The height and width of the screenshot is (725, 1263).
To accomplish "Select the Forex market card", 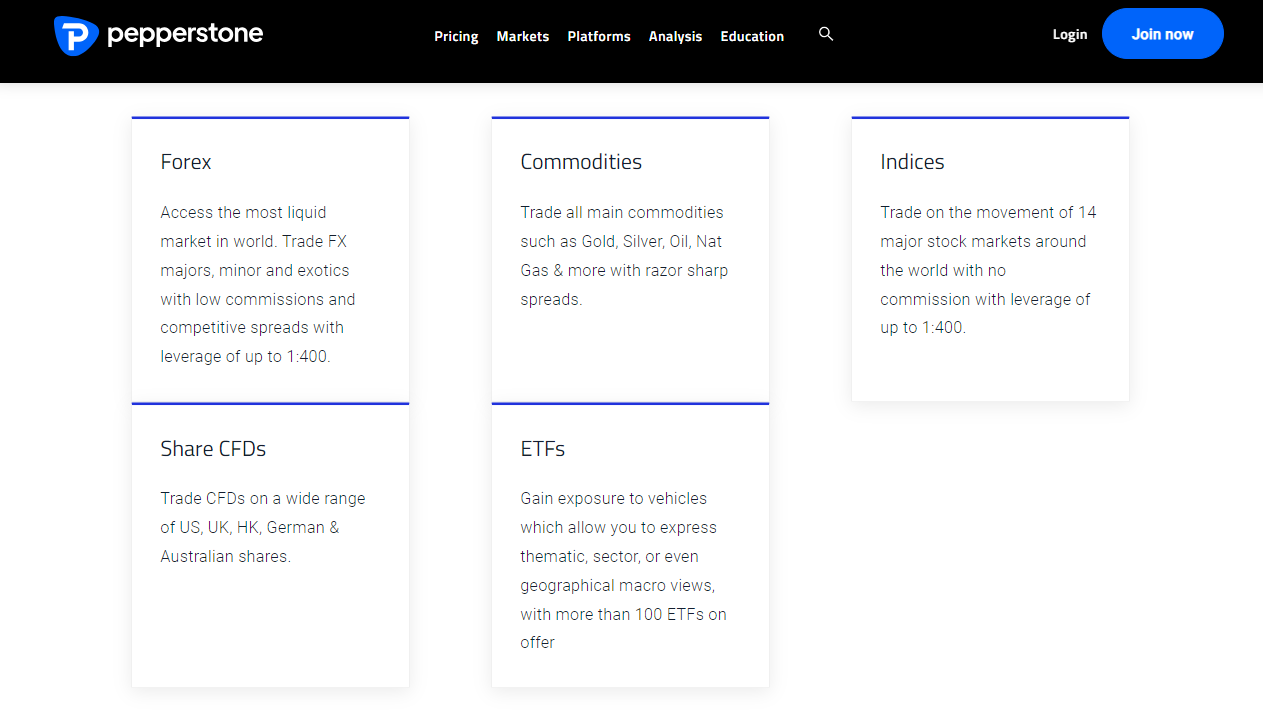I will tap(270, 258).
